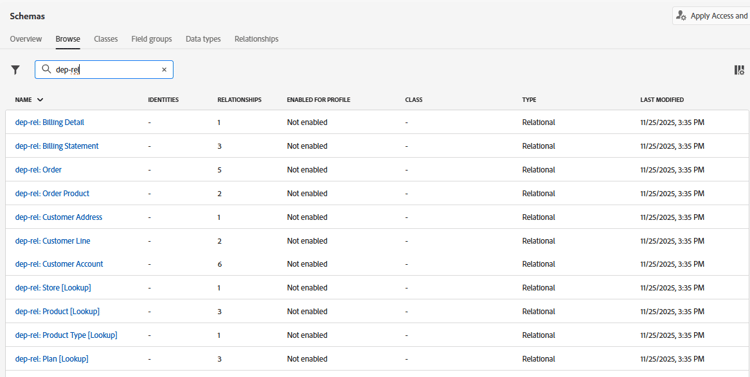Click the Apply Access and button
The width and height of the screenshot is (750, 377).
(711, 16)
